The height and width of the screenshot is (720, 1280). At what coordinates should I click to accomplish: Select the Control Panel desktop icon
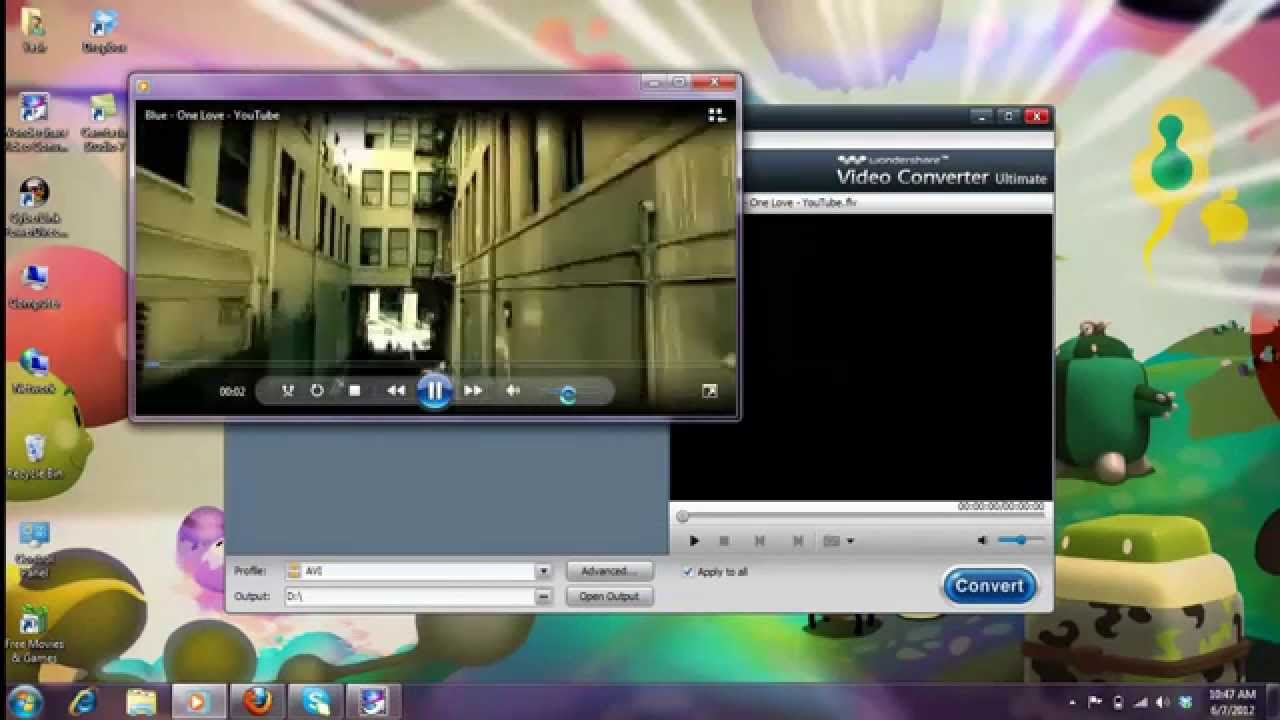coord(35,550)
